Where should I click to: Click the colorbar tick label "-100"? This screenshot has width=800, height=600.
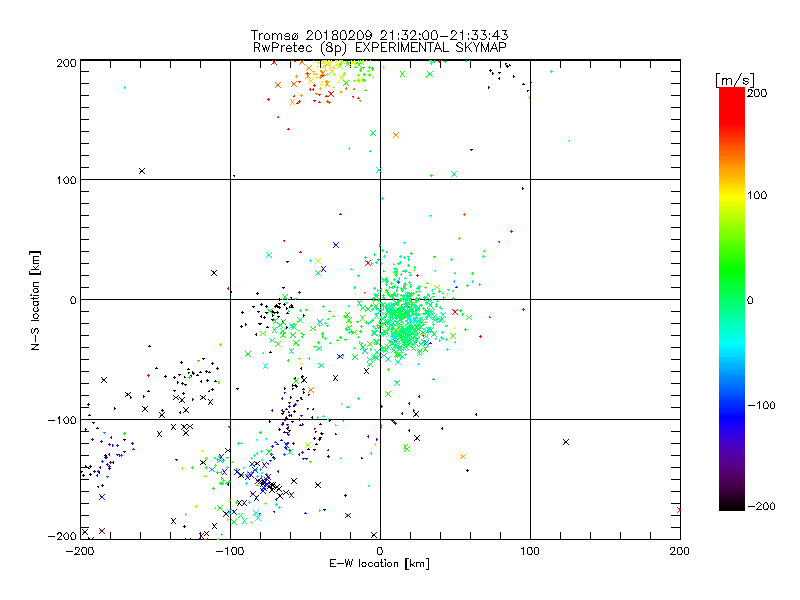point(761,406)
